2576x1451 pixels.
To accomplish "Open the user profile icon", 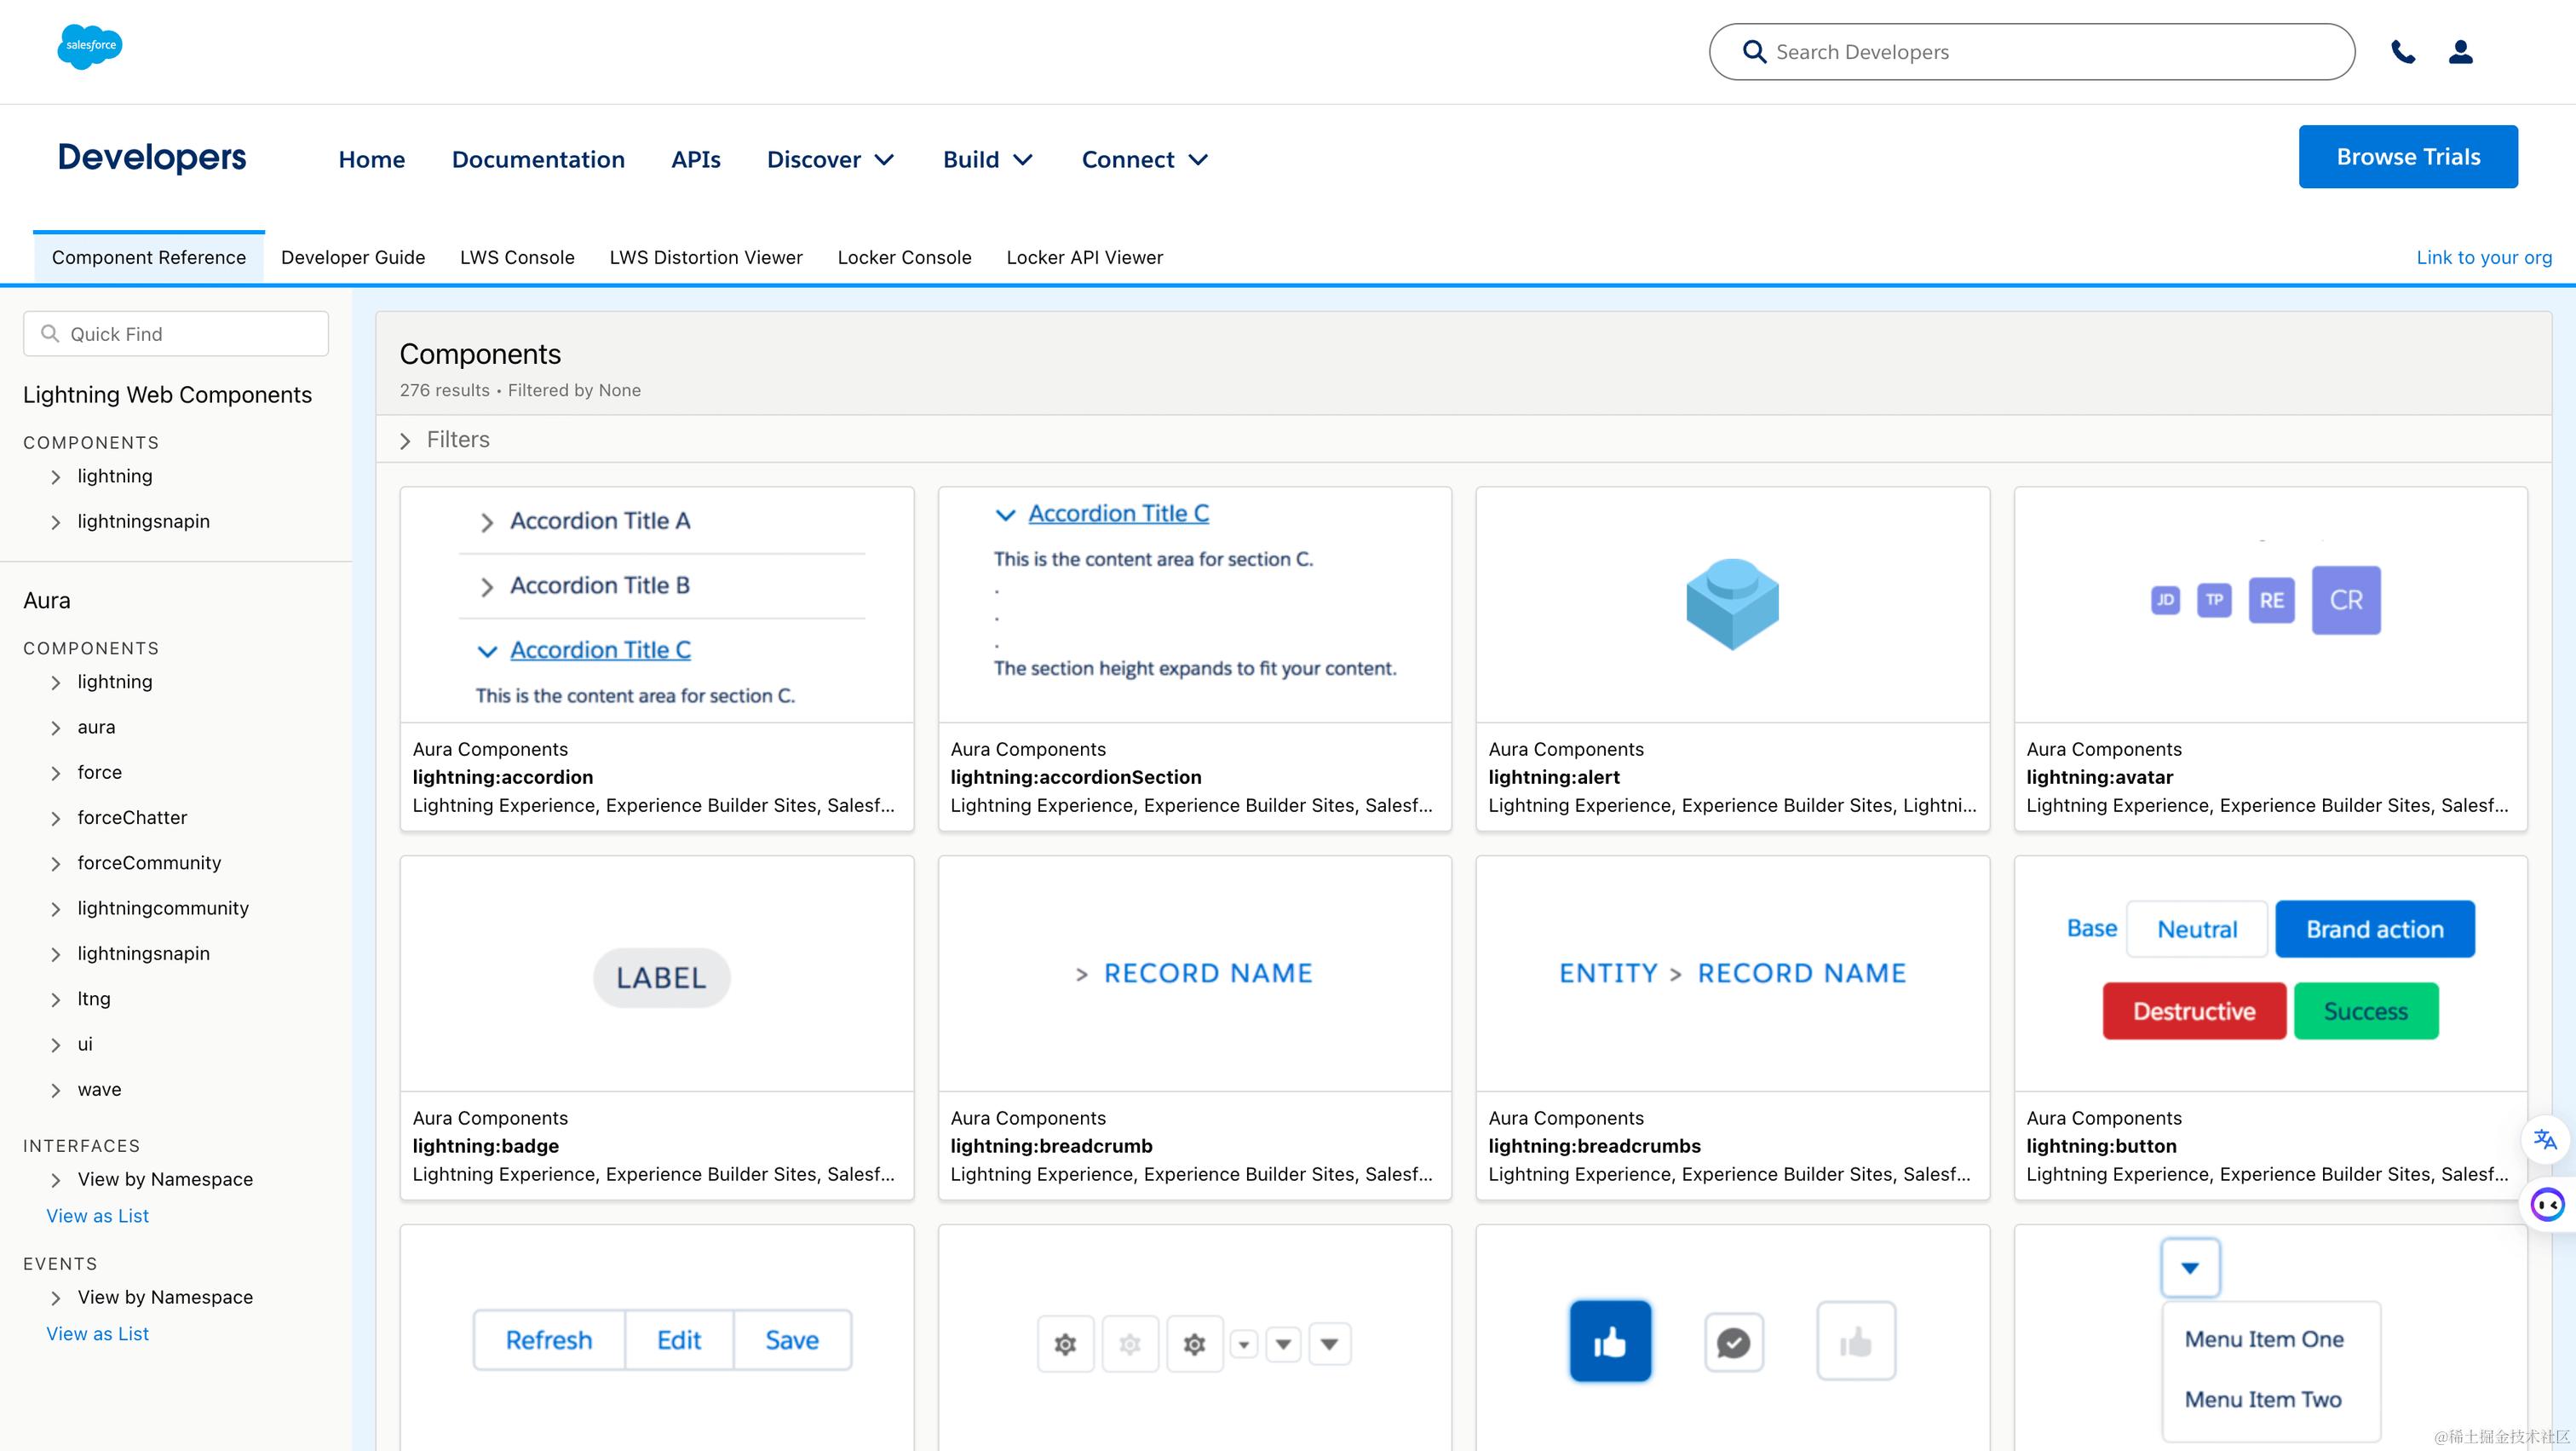I will point(2460,52).
